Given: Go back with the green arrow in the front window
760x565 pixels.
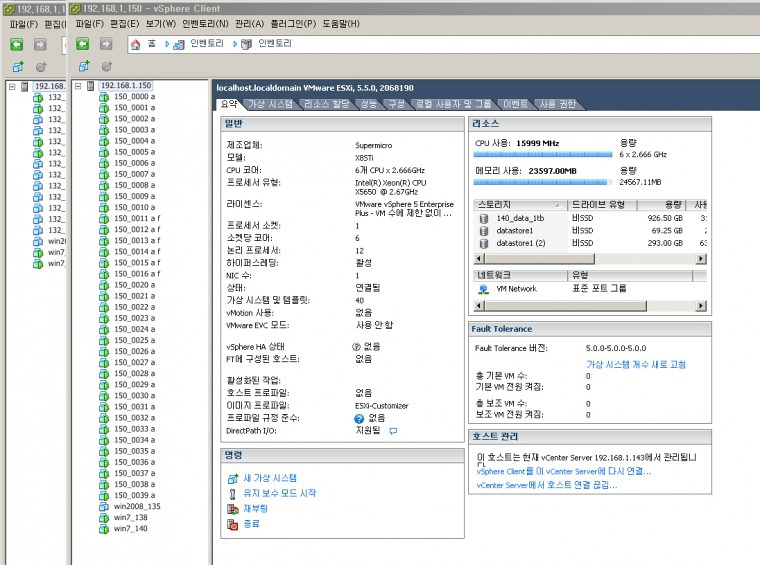Looking at the screenshot, I should tap(83, 44).
